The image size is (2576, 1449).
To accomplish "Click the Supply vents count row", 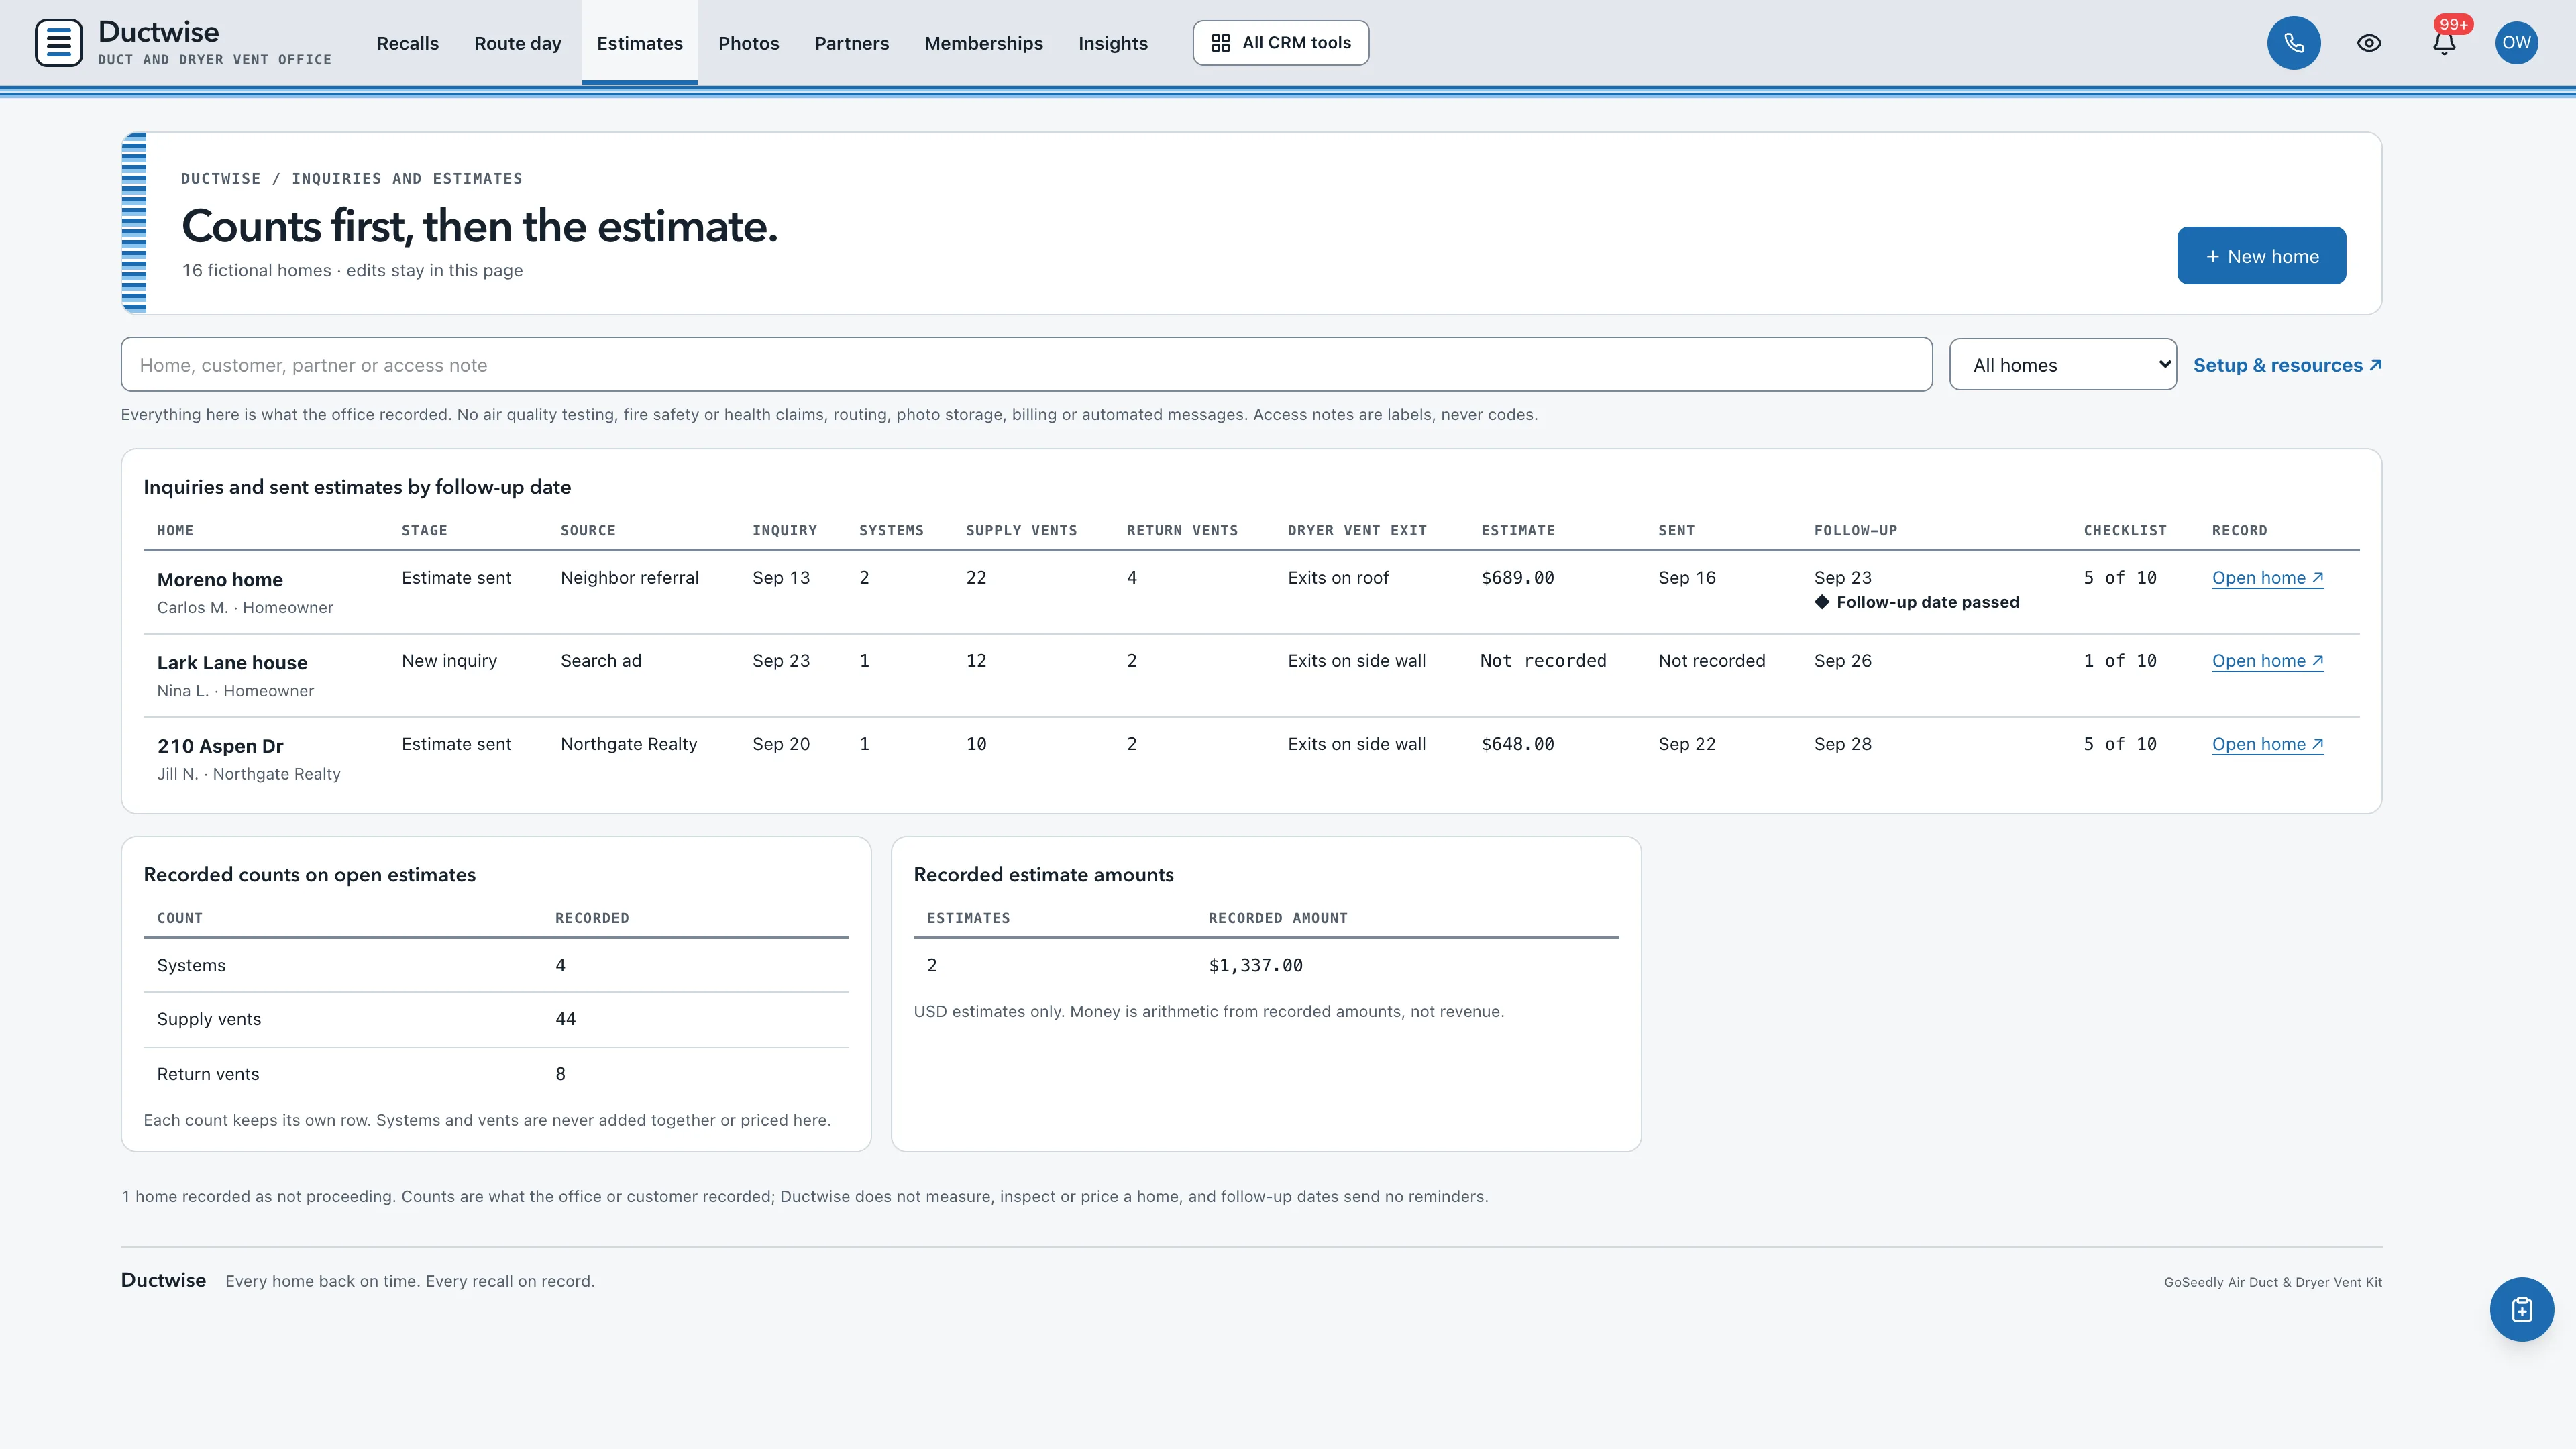I will point(496,1019).
